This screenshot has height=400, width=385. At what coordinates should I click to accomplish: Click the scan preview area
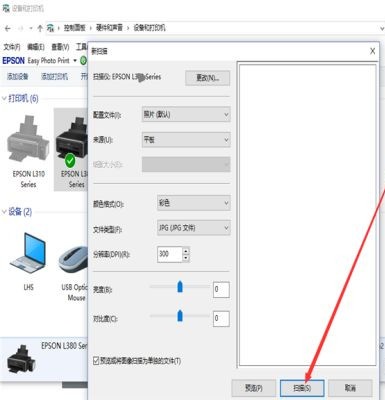308,215
